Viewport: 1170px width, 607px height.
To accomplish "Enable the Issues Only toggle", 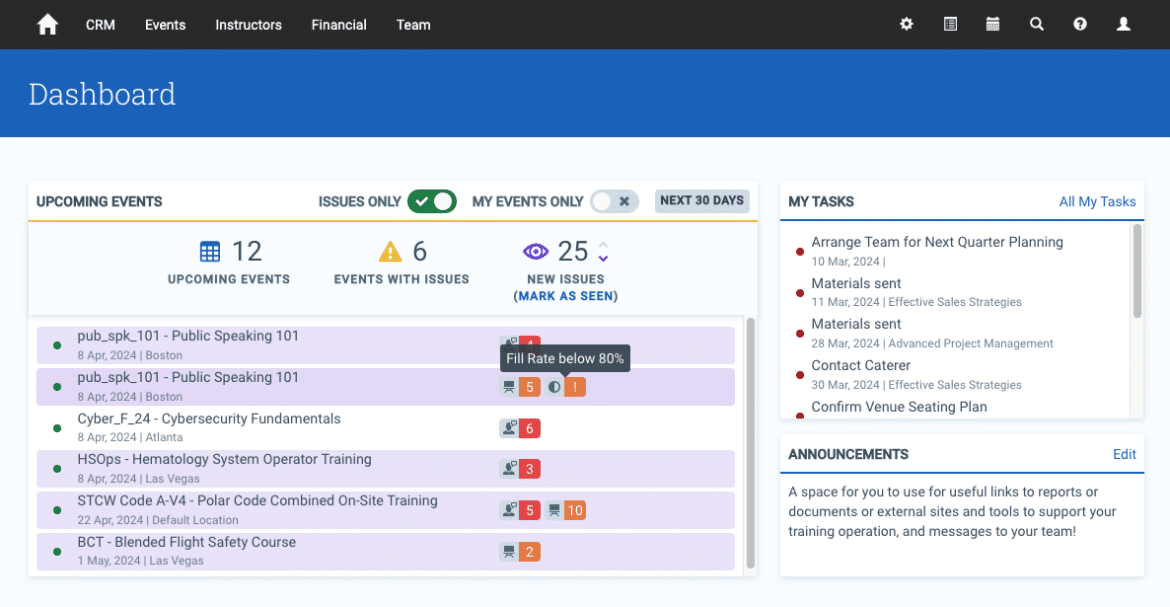I will 432,201.
